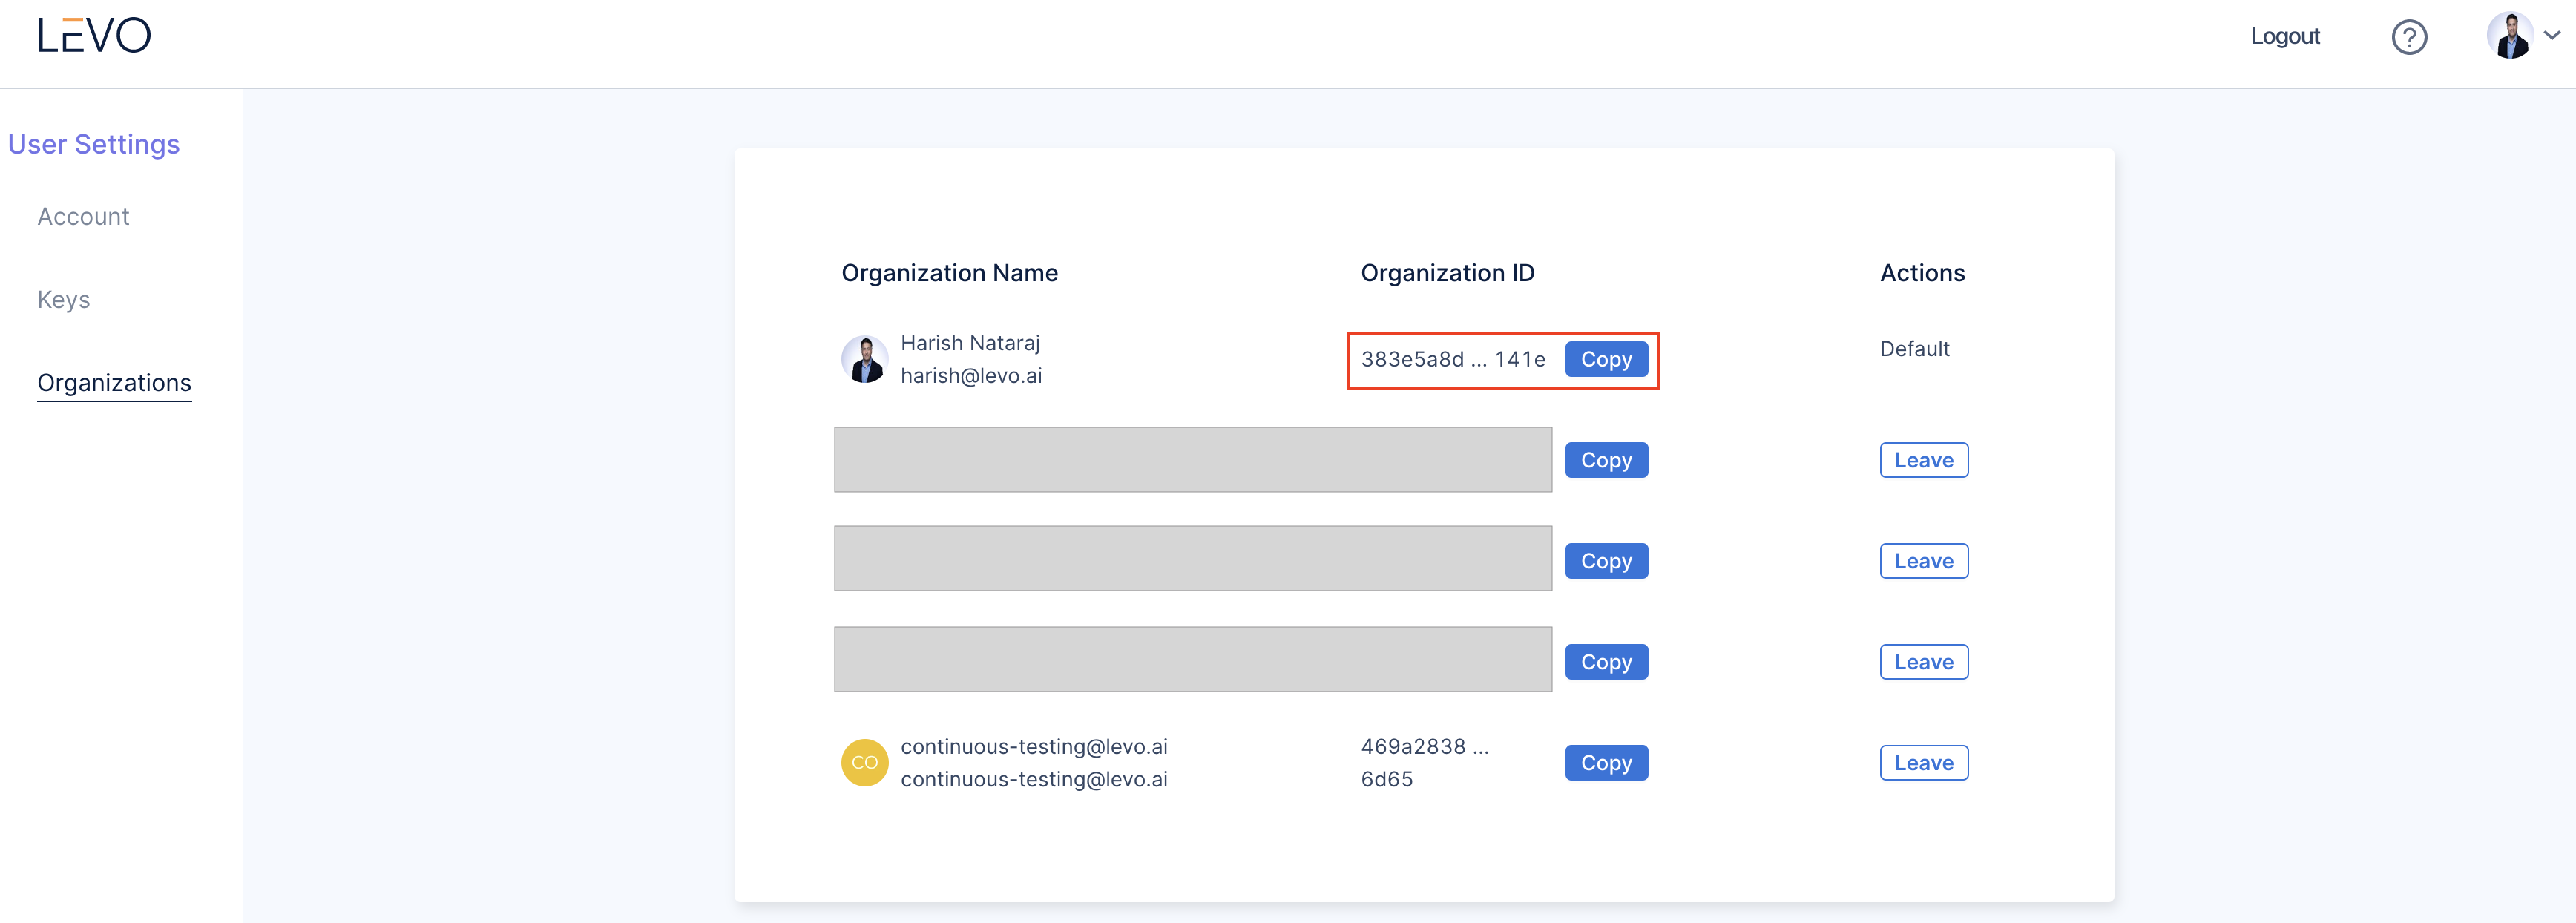Select Keys in the sidebar
The width and height of the screenshot is (2576, 923).
(63, 299)
